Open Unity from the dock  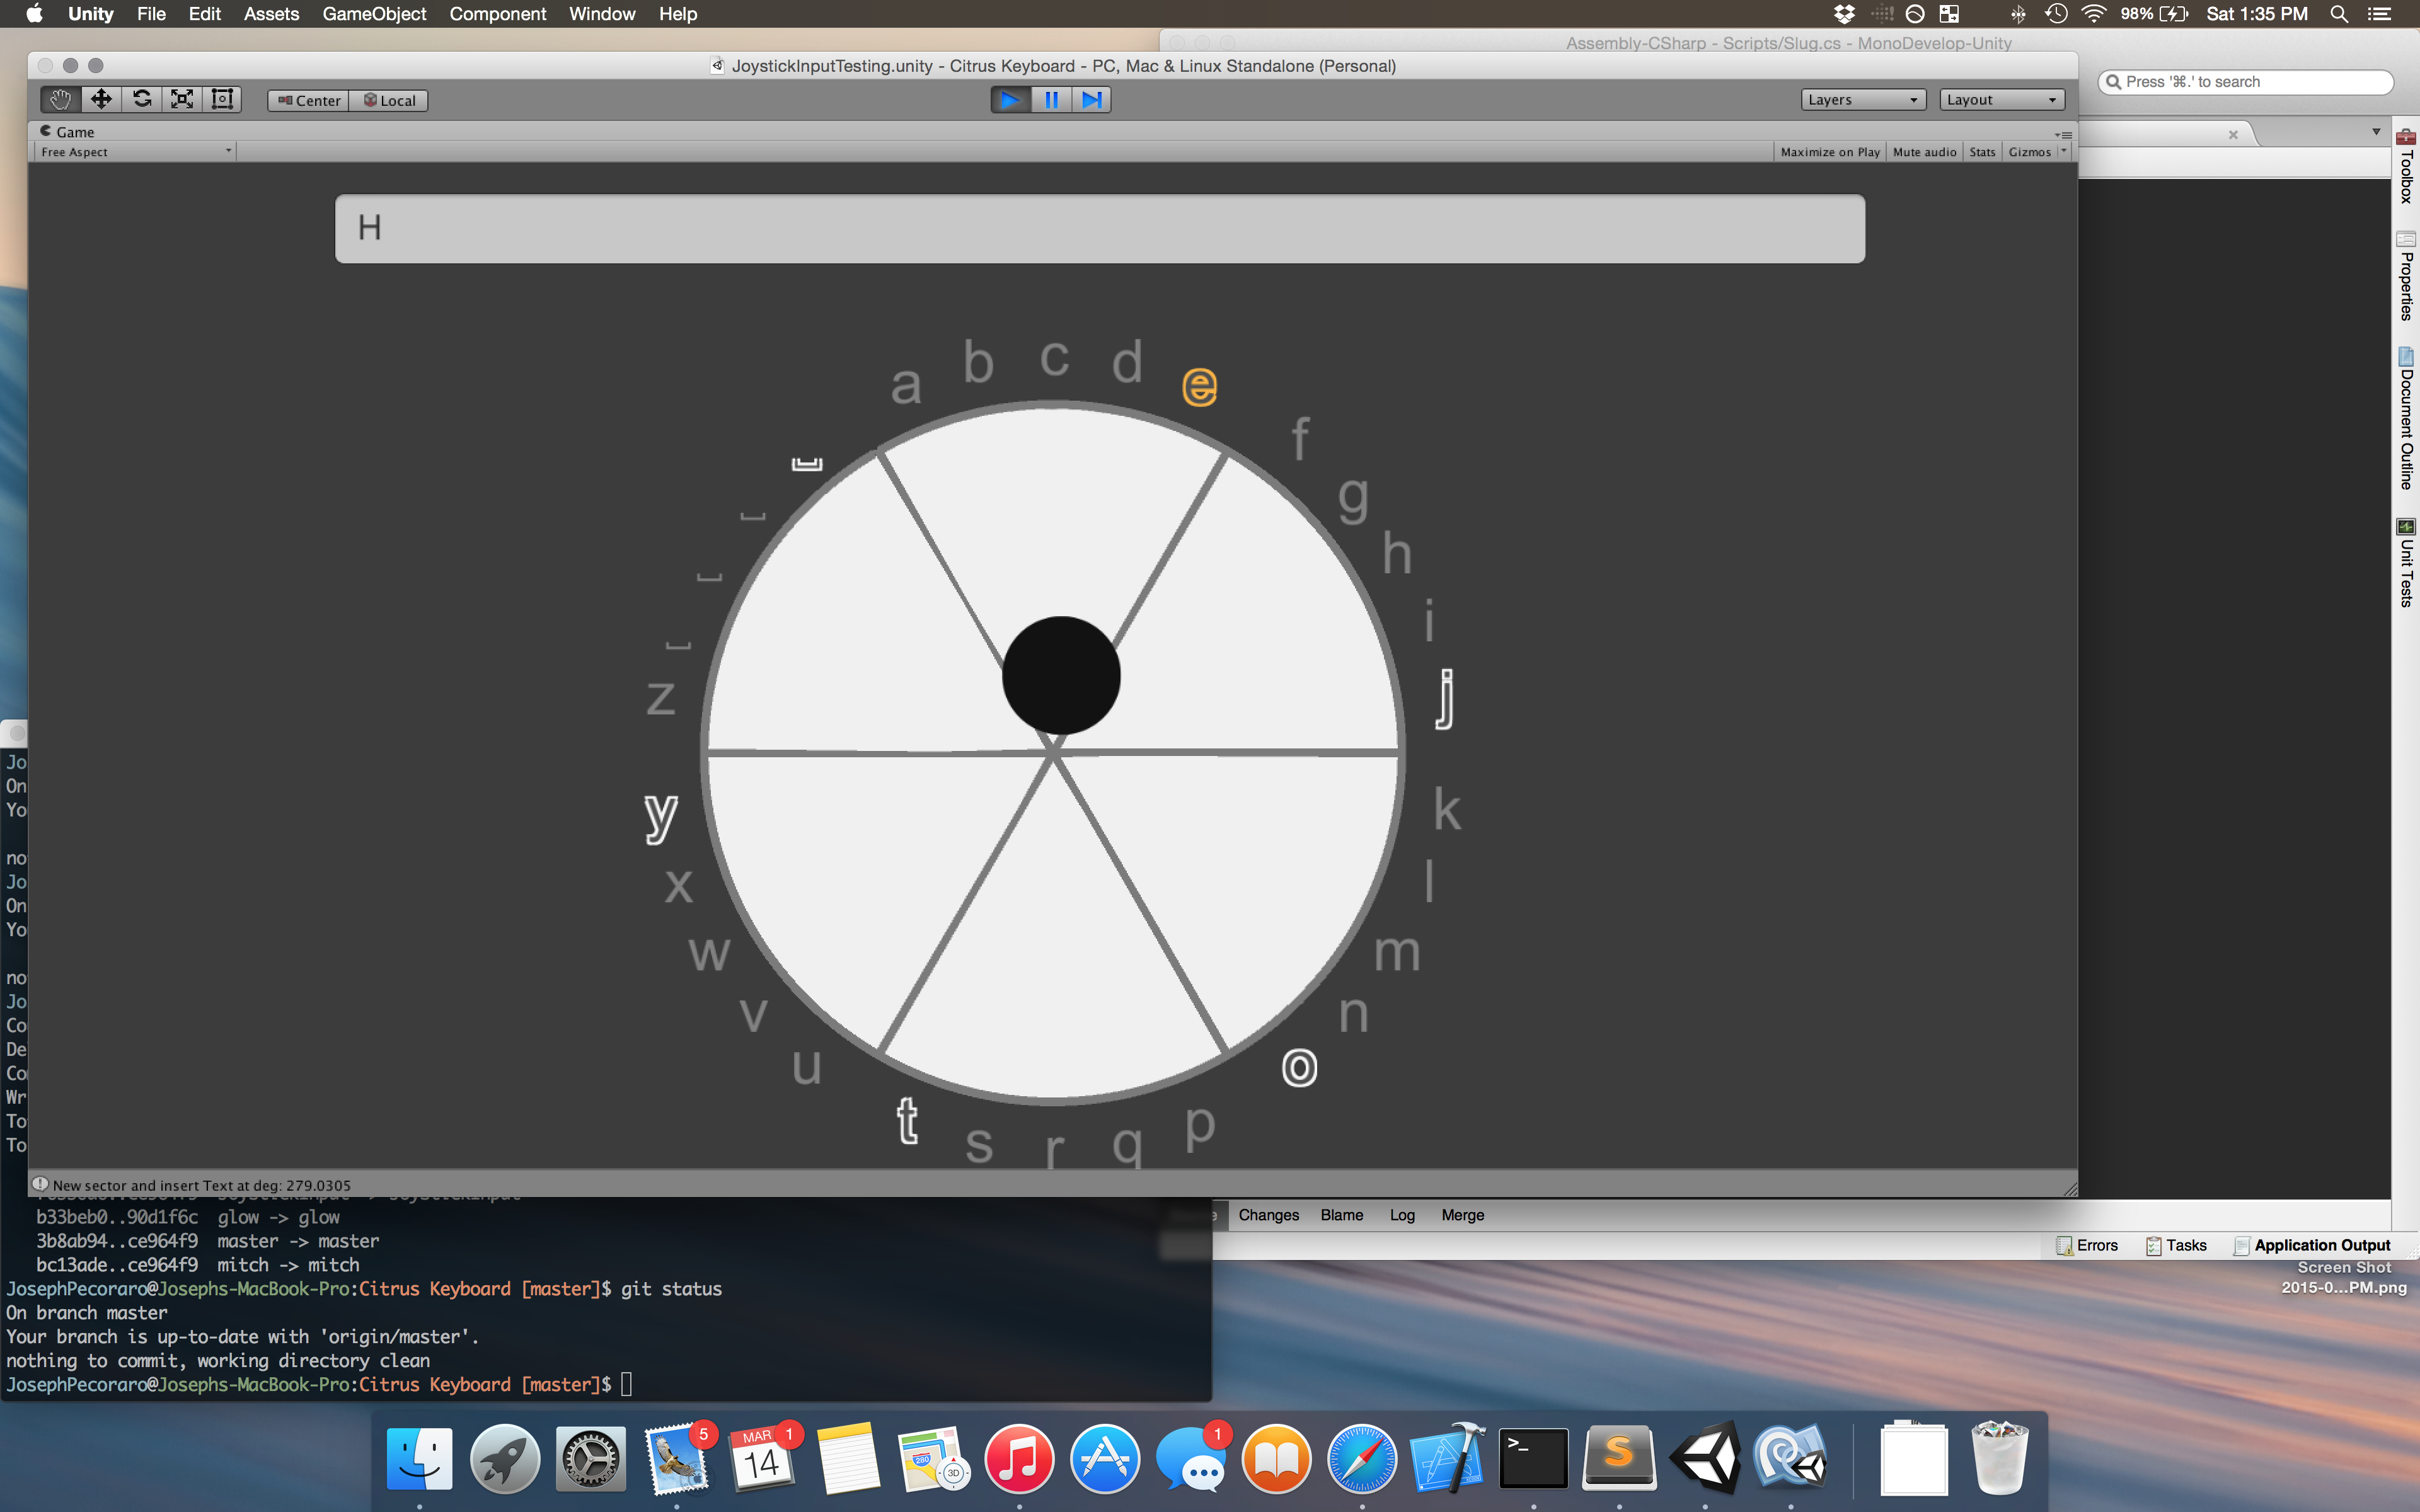(1705, 1458)
